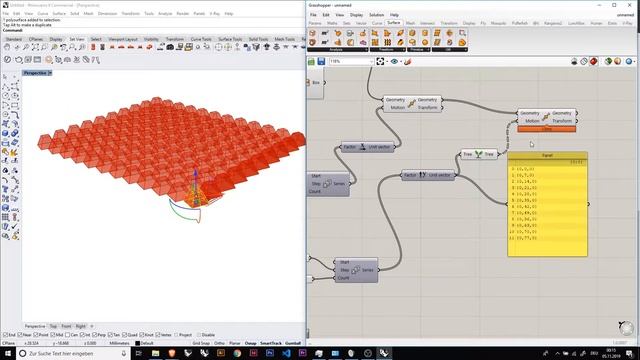Click the Move component icon on upper canvas

pyautogui.click(x=411, y=103)
